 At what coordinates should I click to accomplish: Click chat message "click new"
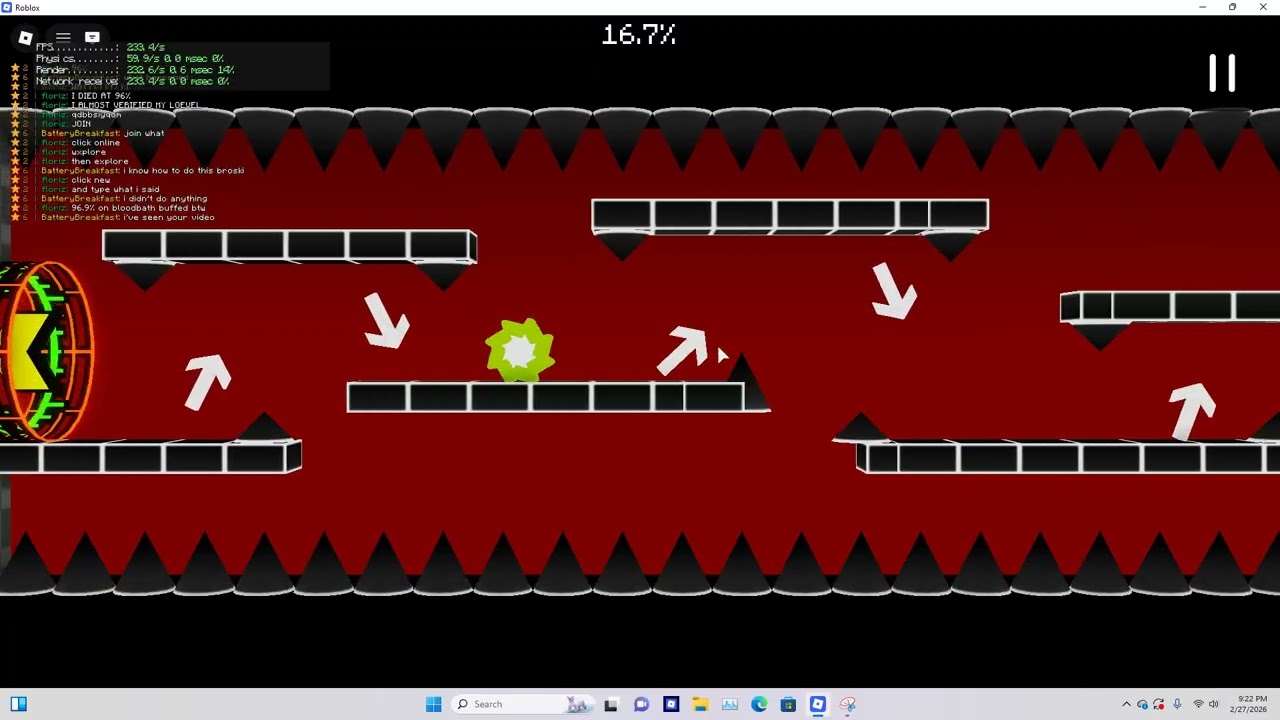point(91,180)
